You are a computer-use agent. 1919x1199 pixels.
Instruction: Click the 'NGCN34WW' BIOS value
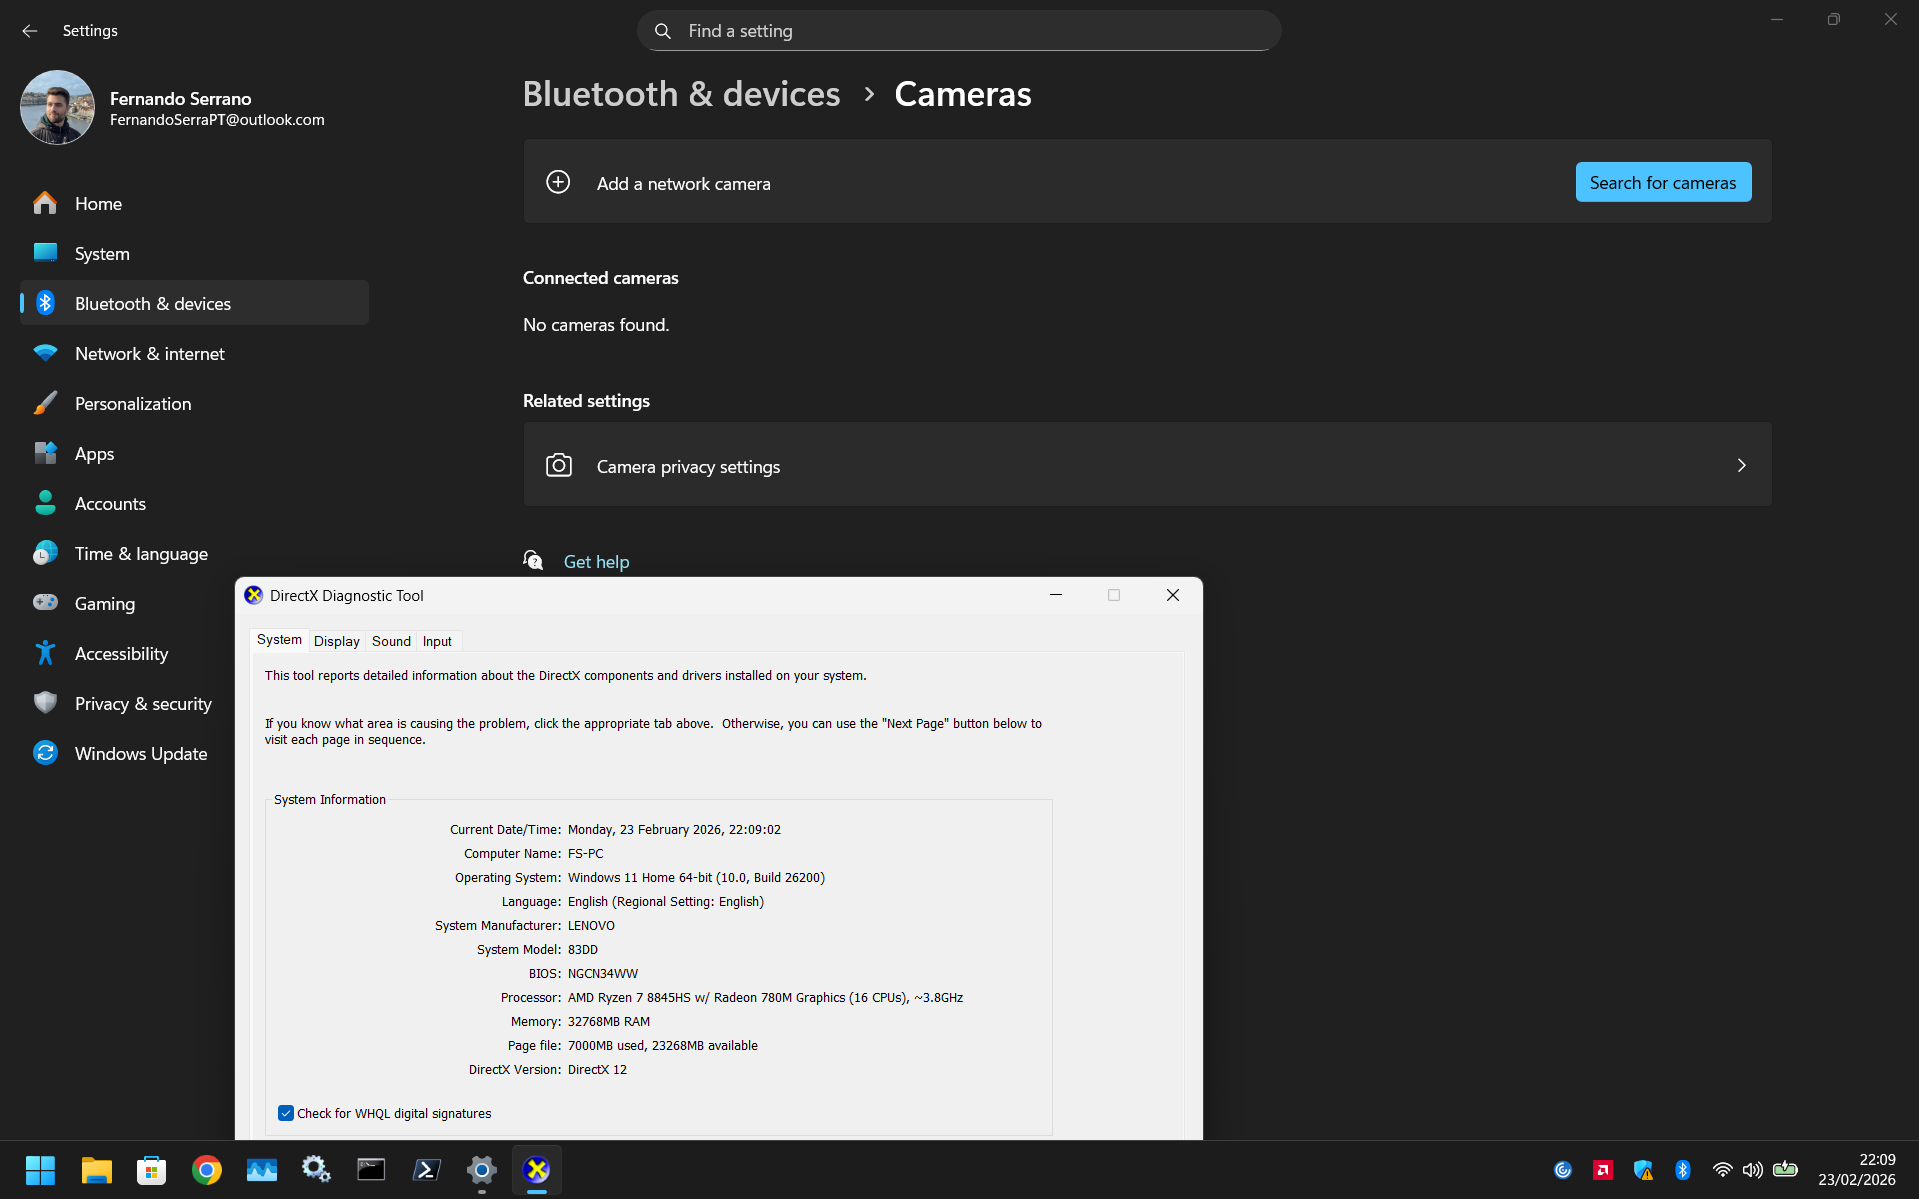(603, 974)
